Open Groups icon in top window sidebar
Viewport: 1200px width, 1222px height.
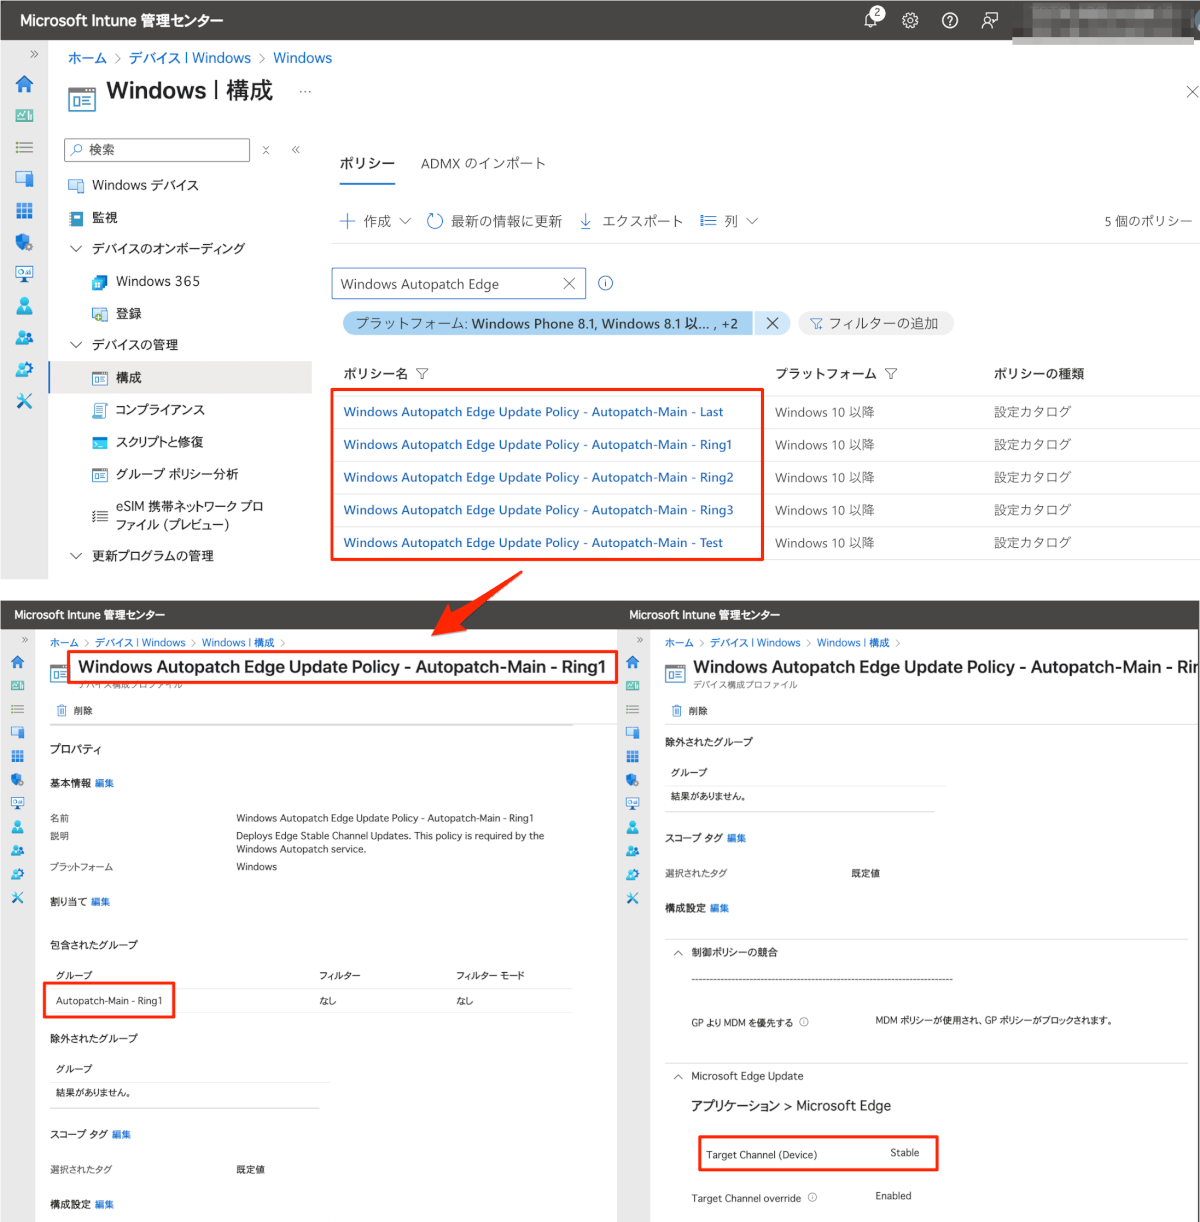click(24, 338)
